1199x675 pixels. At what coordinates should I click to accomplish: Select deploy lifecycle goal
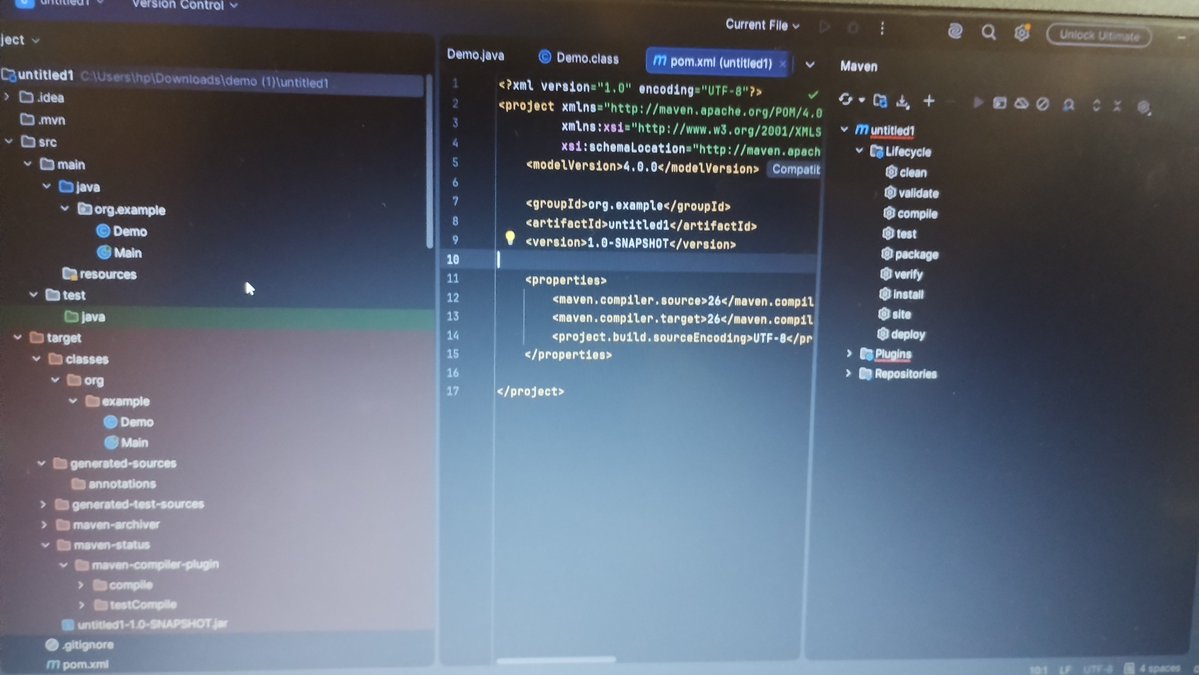tap(901, 334)
